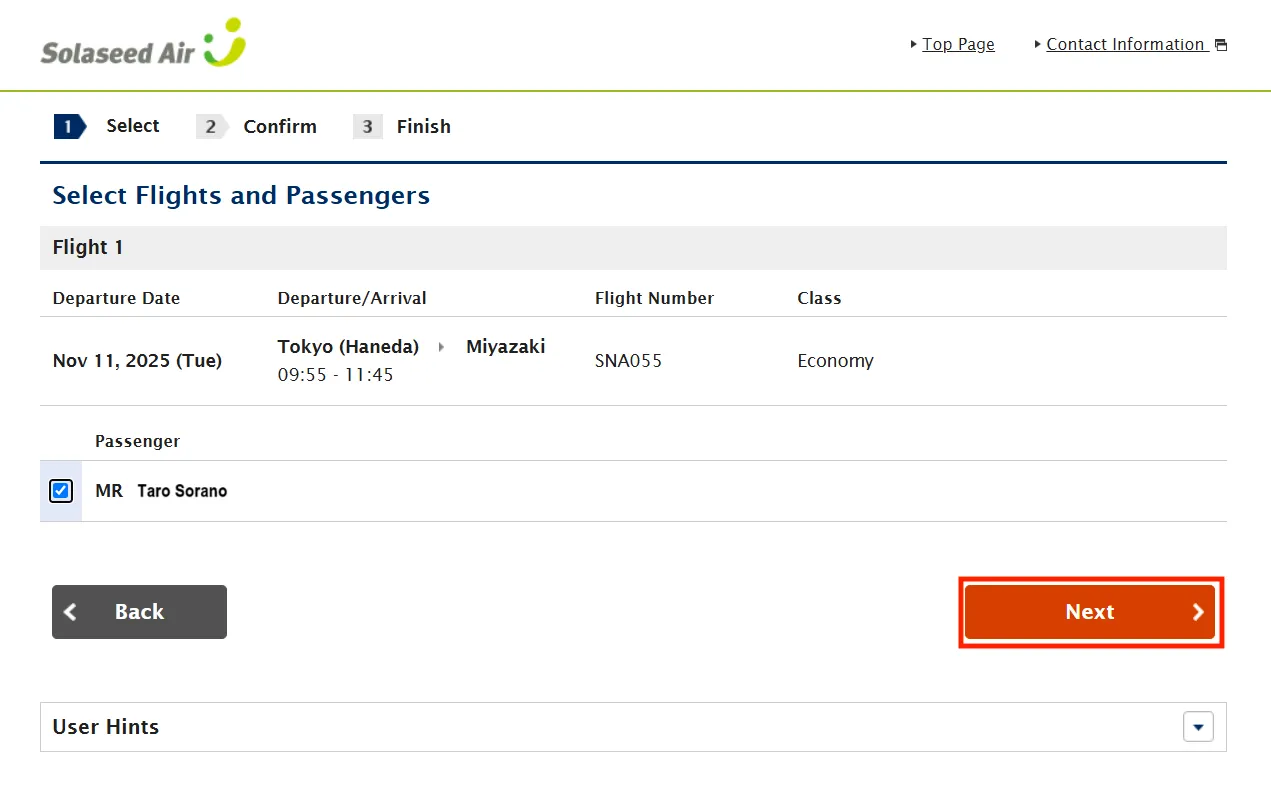Open the Top Page link
The height and width of the screenshot is (812, 1271).
click(958, 44)
